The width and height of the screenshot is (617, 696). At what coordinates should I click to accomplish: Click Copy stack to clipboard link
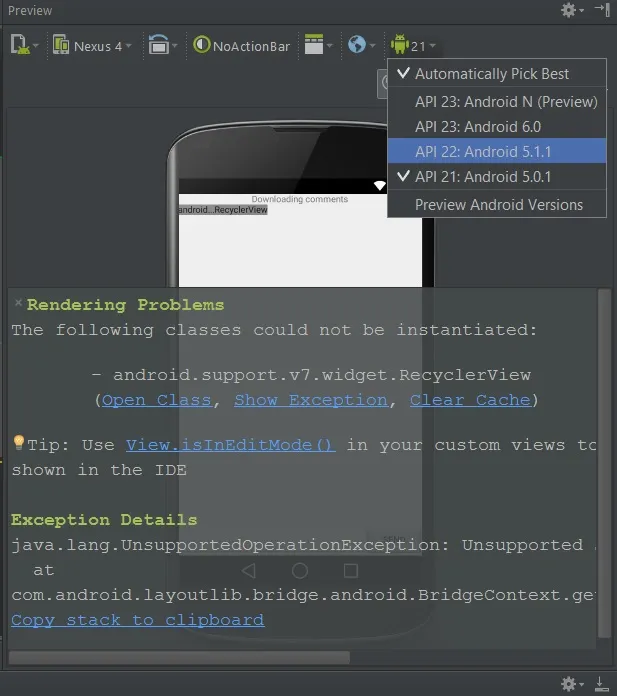pos(138,620)
